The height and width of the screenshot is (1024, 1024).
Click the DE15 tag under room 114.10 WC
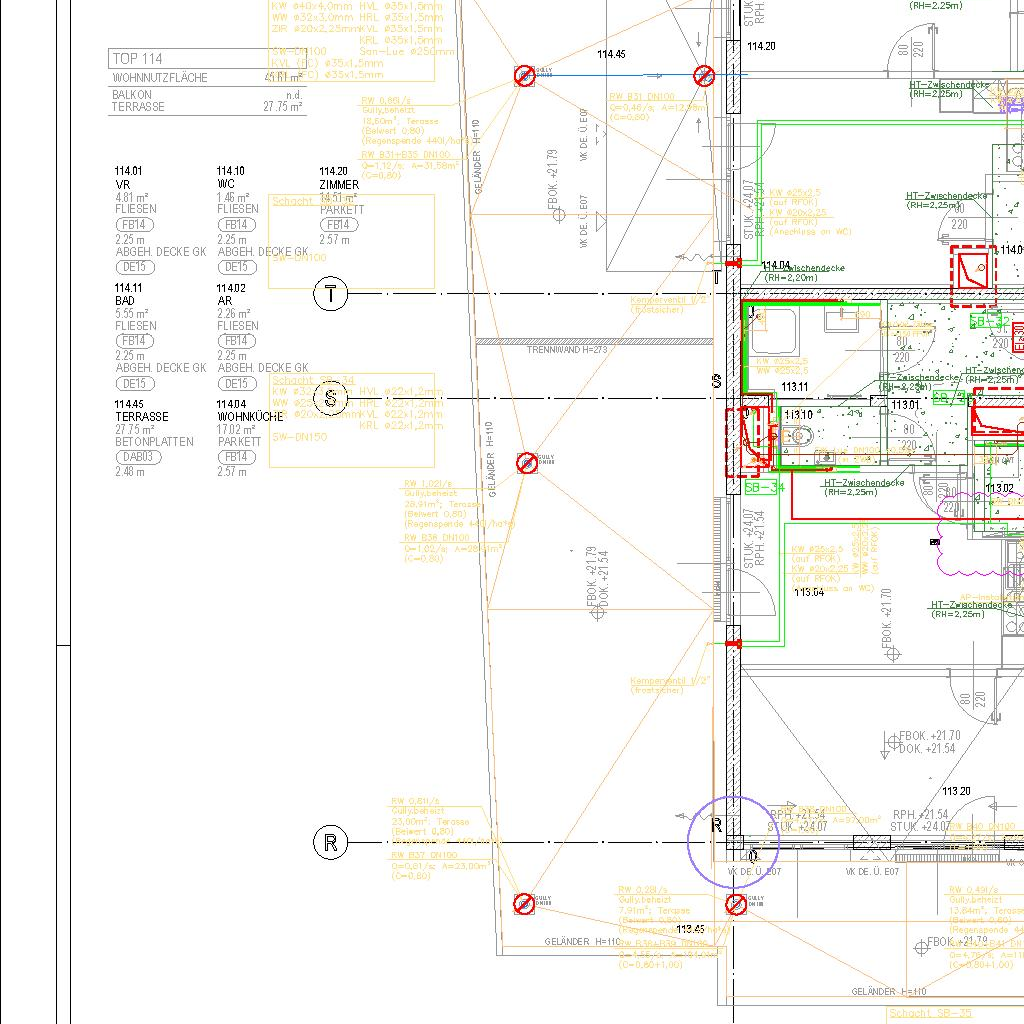click(236, 267)
